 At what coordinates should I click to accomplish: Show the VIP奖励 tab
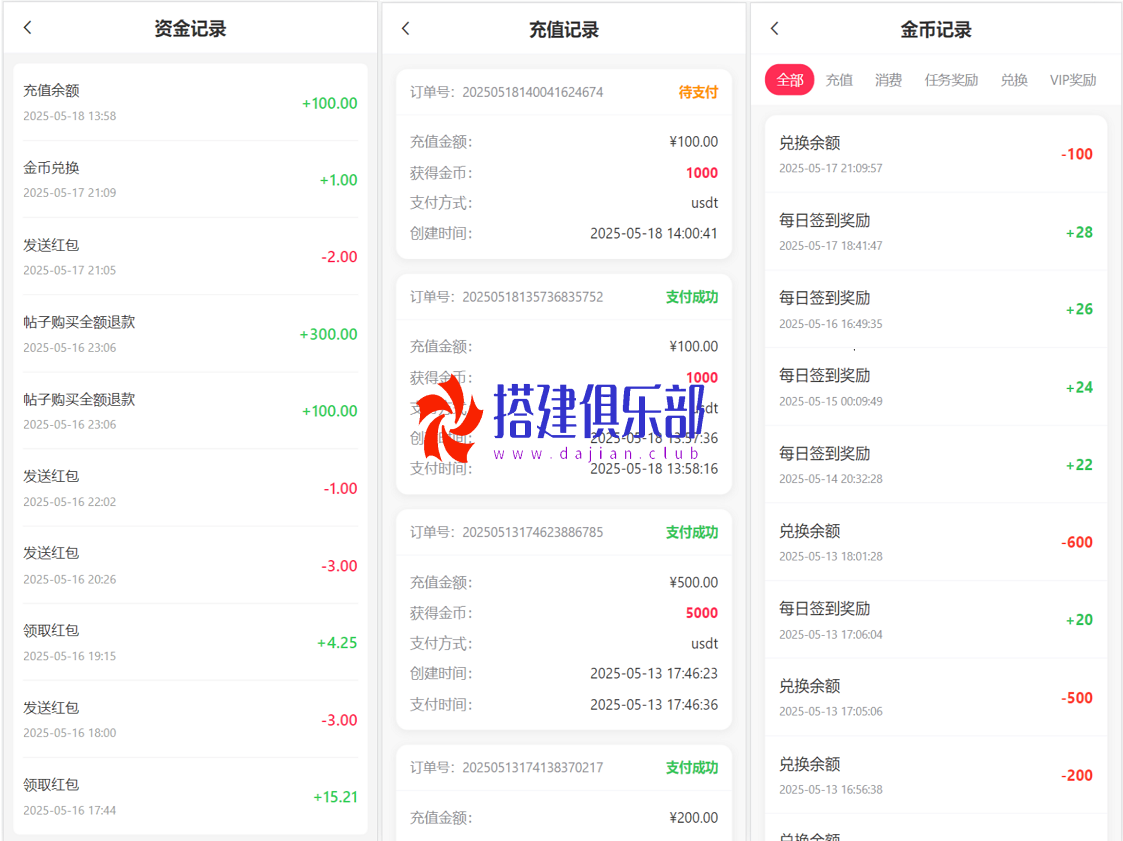pyautogui.click(x=1073, y=80)
